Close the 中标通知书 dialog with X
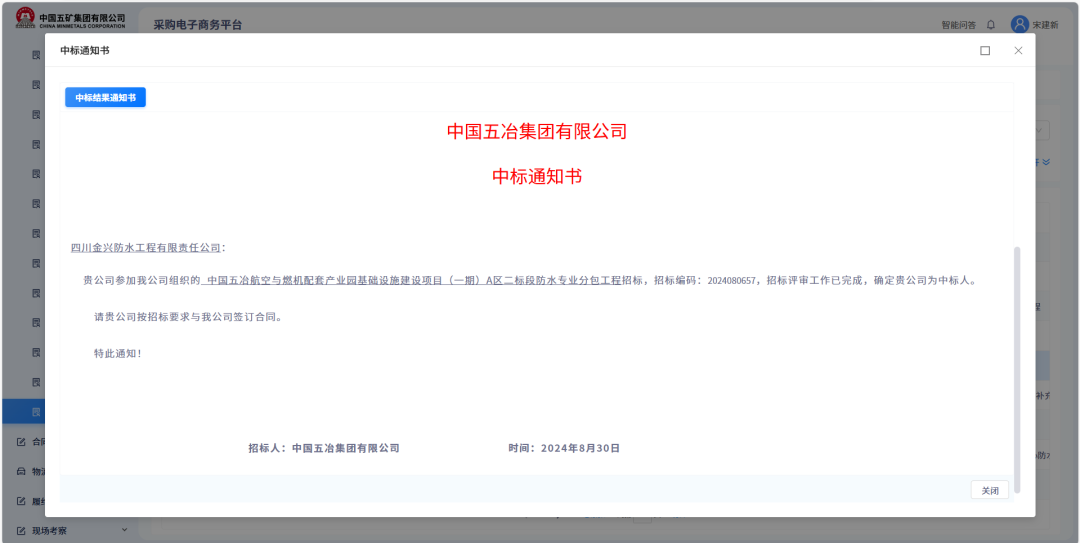Viewport: 1080px width, 543px height. (x=1018, y=50)
